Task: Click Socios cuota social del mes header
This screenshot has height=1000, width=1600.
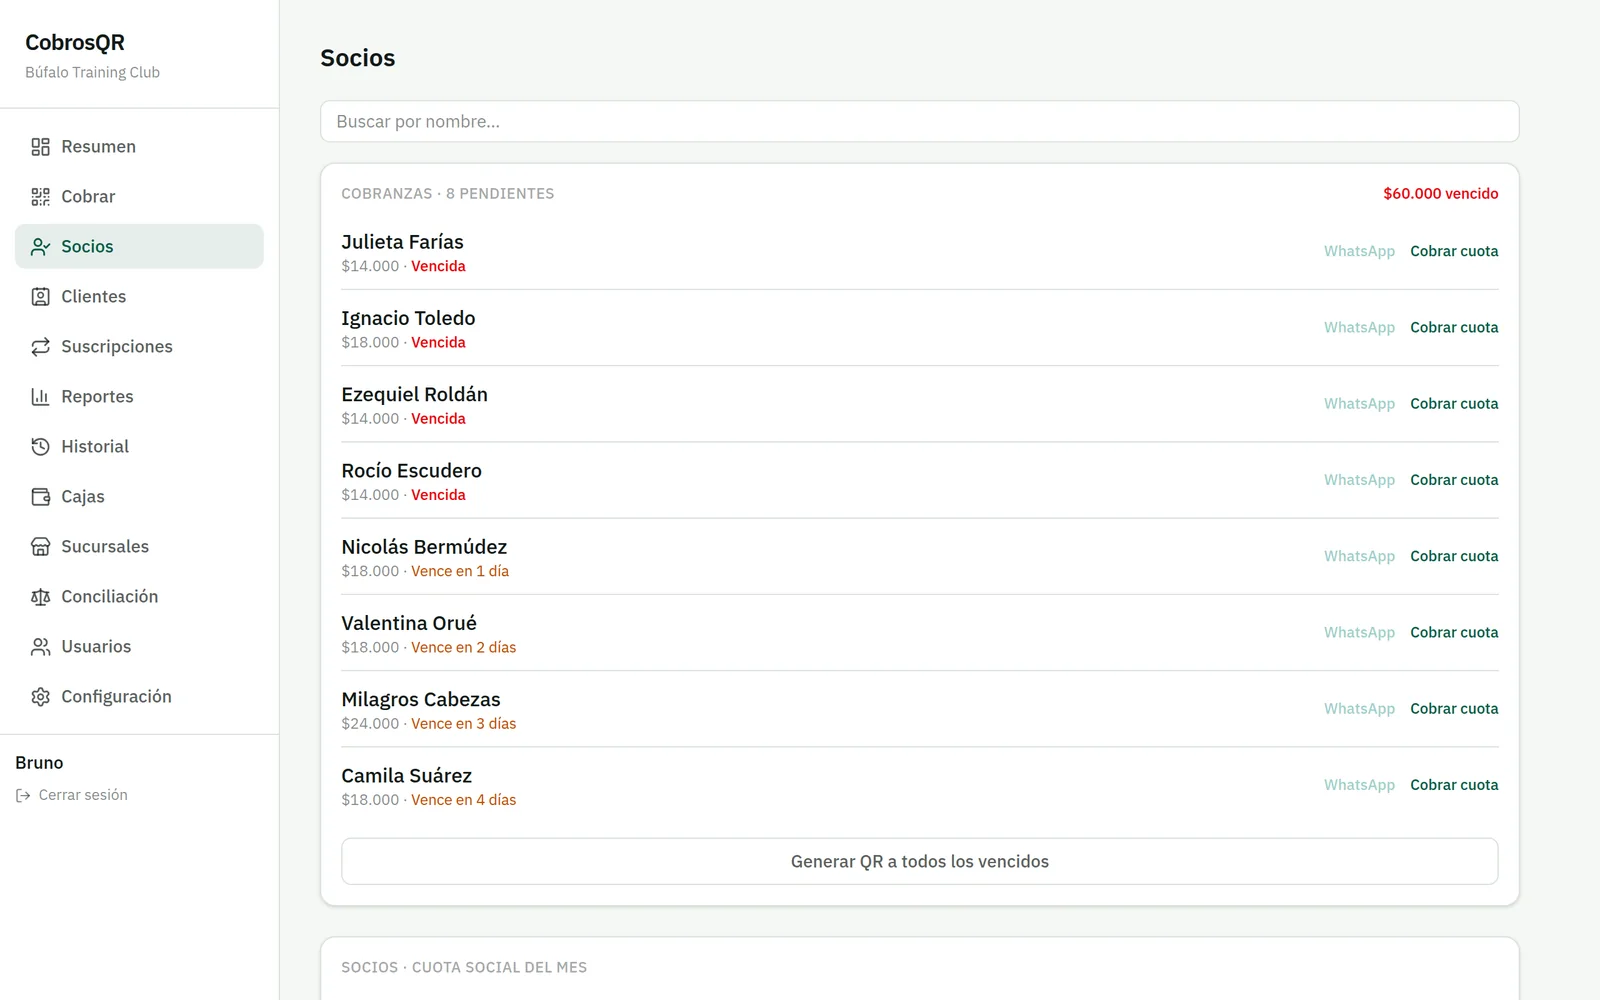Action: [x=464, y=968]
